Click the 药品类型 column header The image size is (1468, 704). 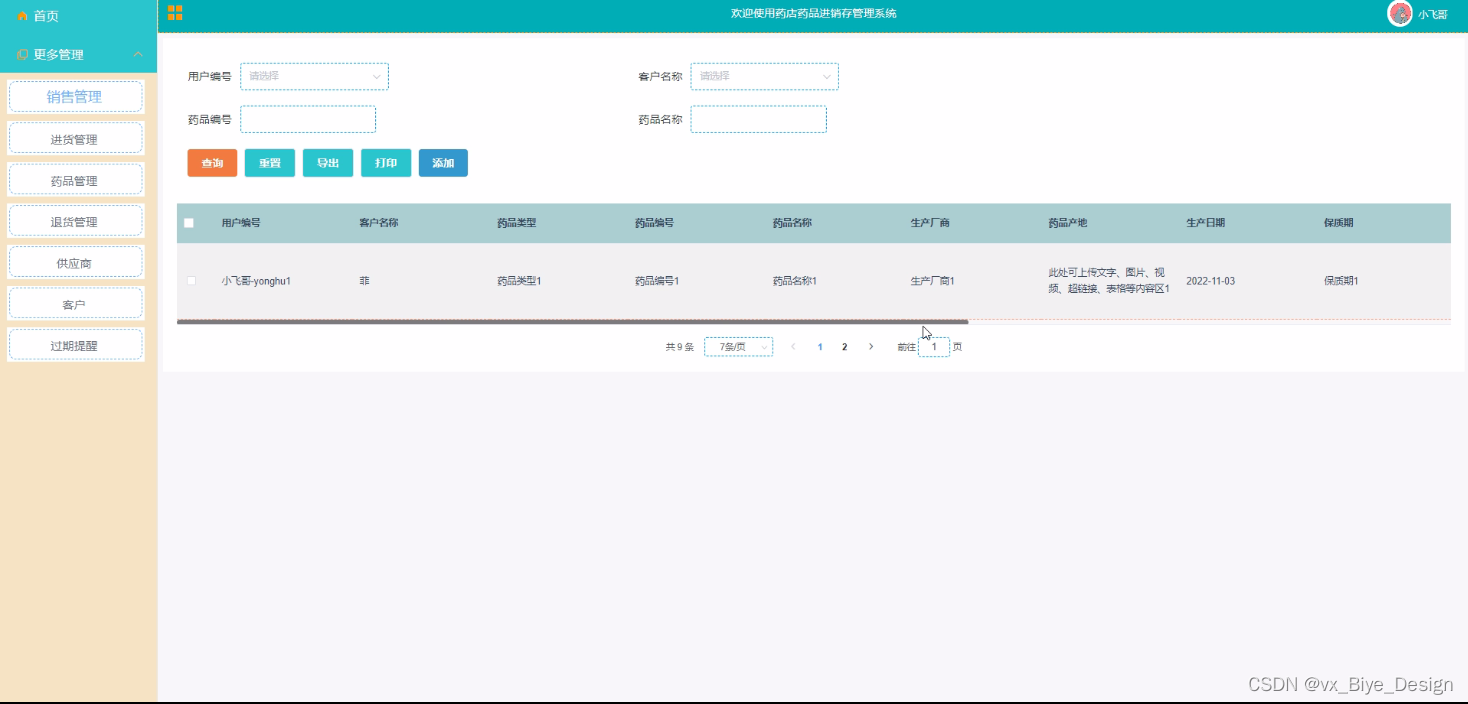(x=517, y=223)
